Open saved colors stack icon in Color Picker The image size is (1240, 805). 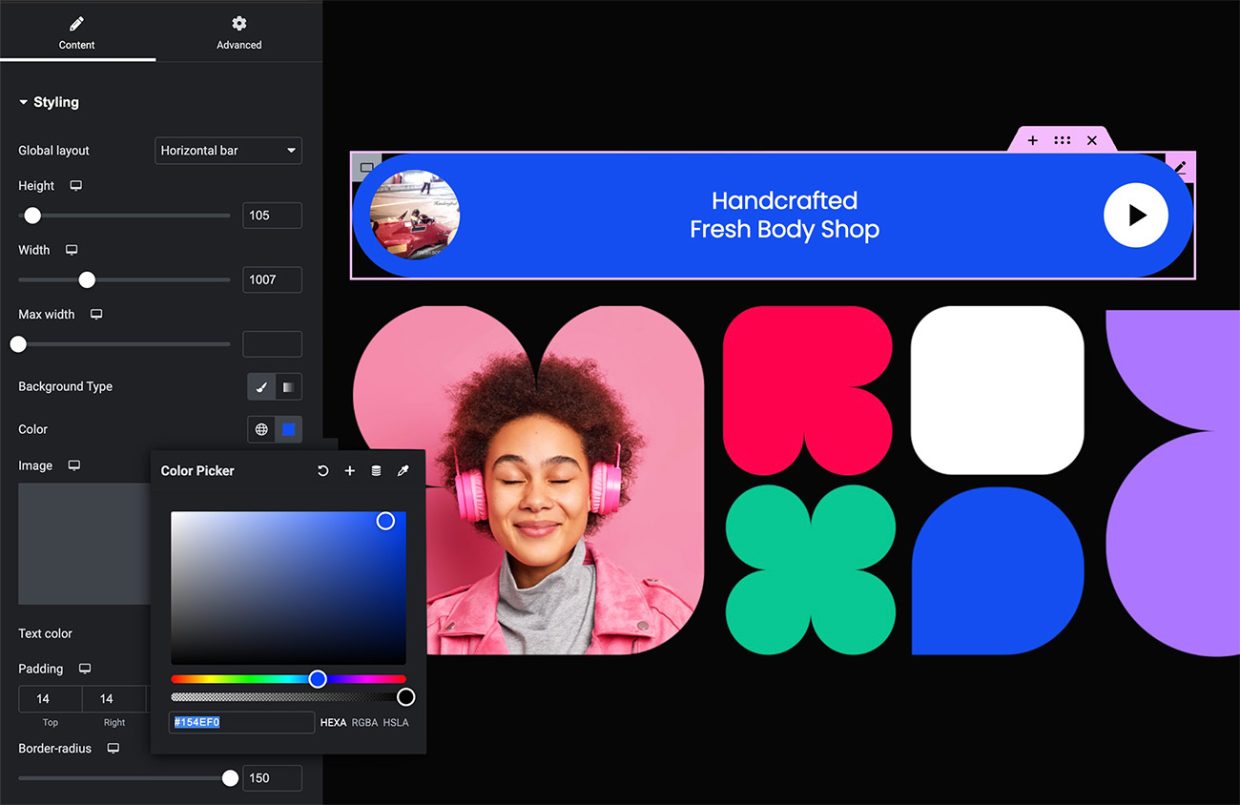point(376,471)
